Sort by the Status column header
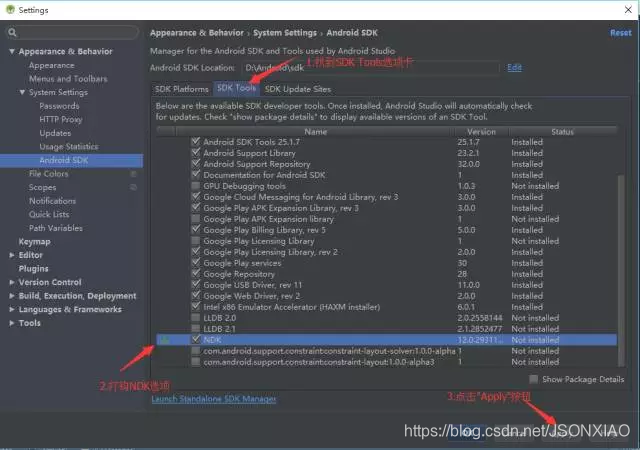 click(x=562, y=131)
